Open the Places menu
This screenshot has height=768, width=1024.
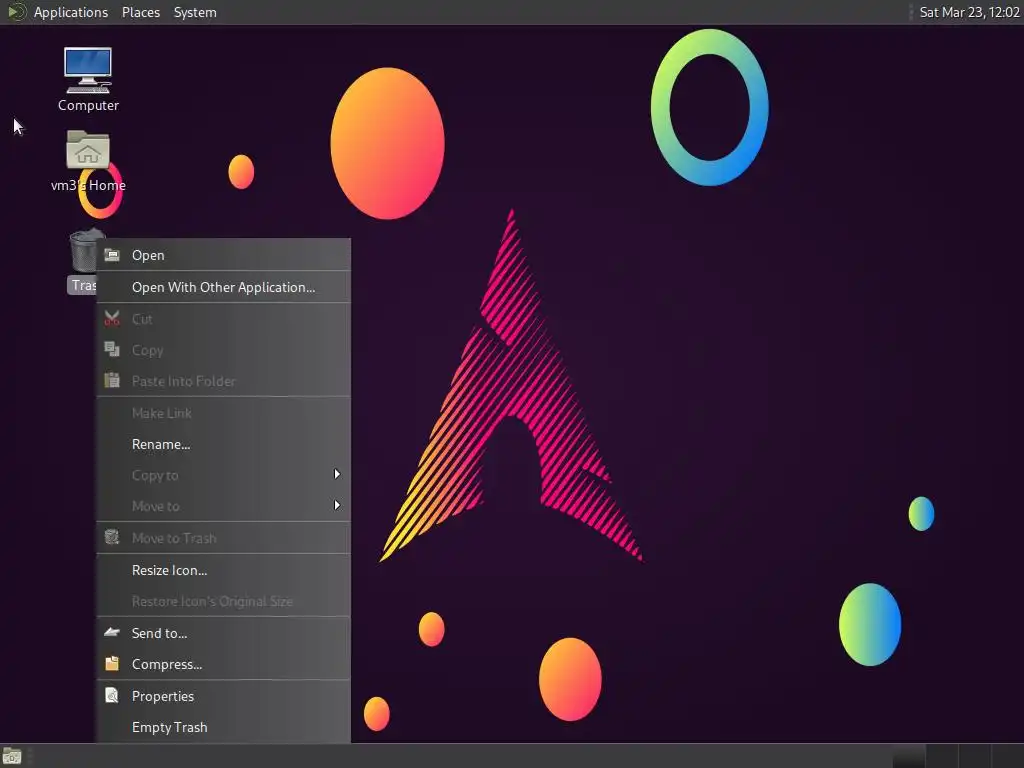[140, 12]
